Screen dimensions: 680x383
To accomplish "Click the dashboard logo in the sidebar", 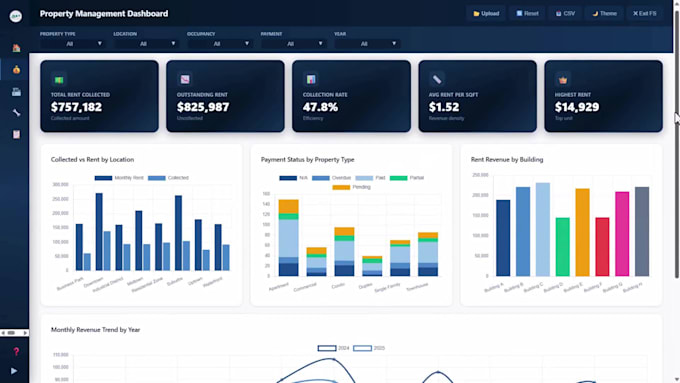I will pyautogui.click(x=16, y=16).
